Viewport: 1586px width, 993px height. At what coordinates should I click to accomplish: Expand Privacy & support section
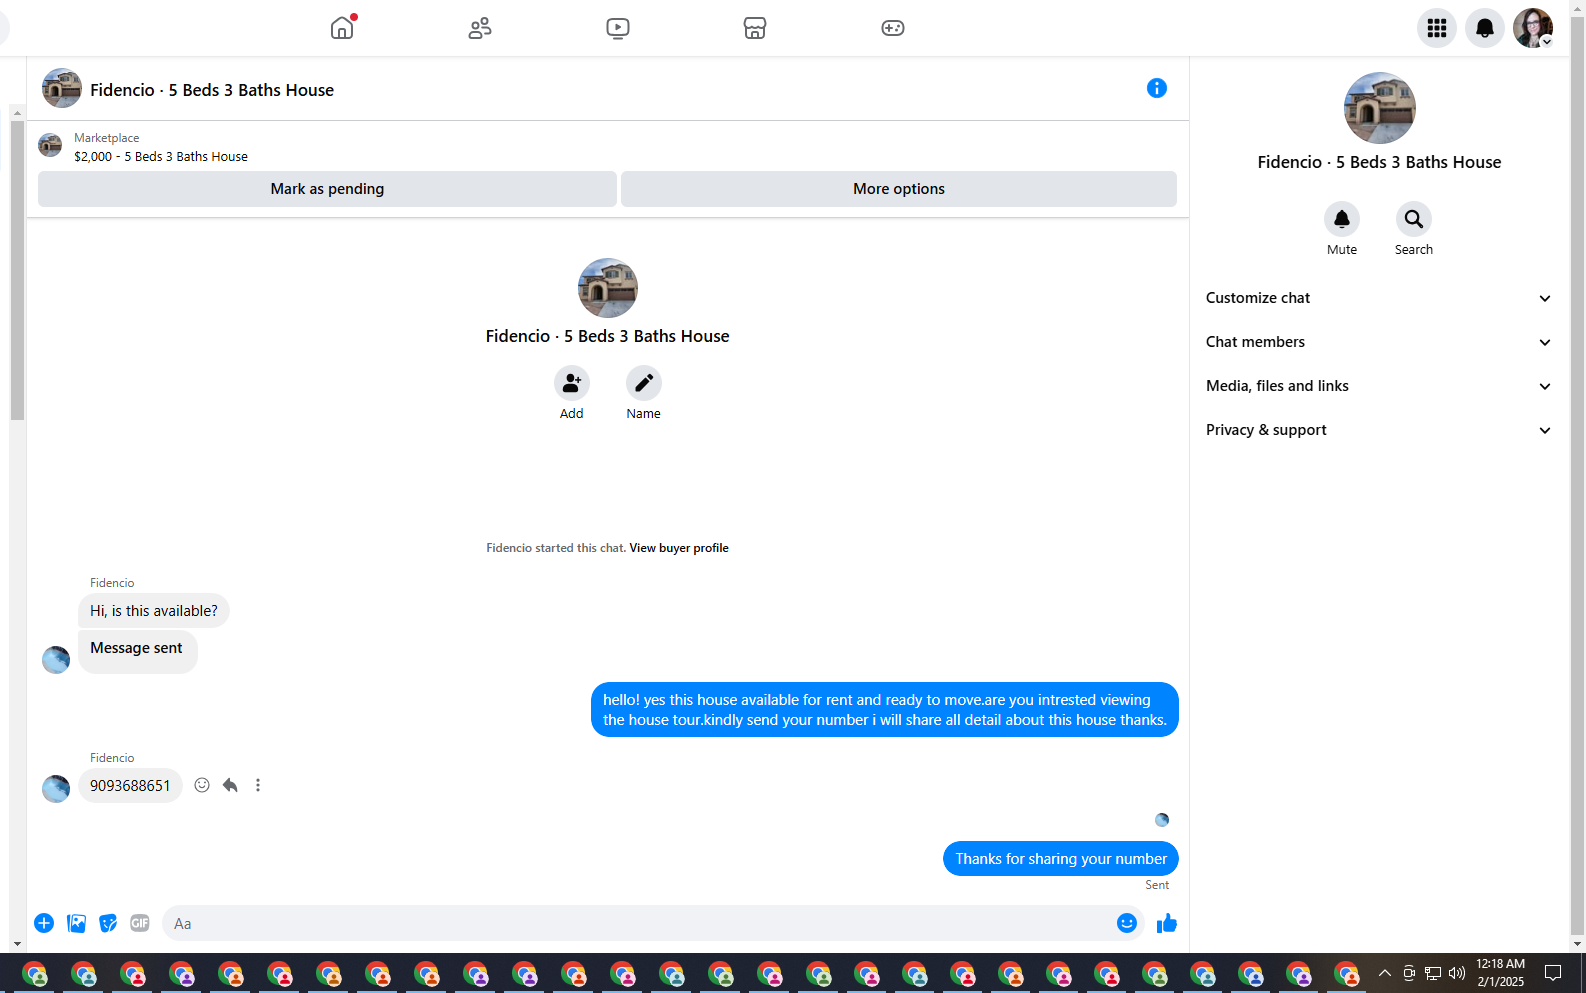(x=1379, y=430)
